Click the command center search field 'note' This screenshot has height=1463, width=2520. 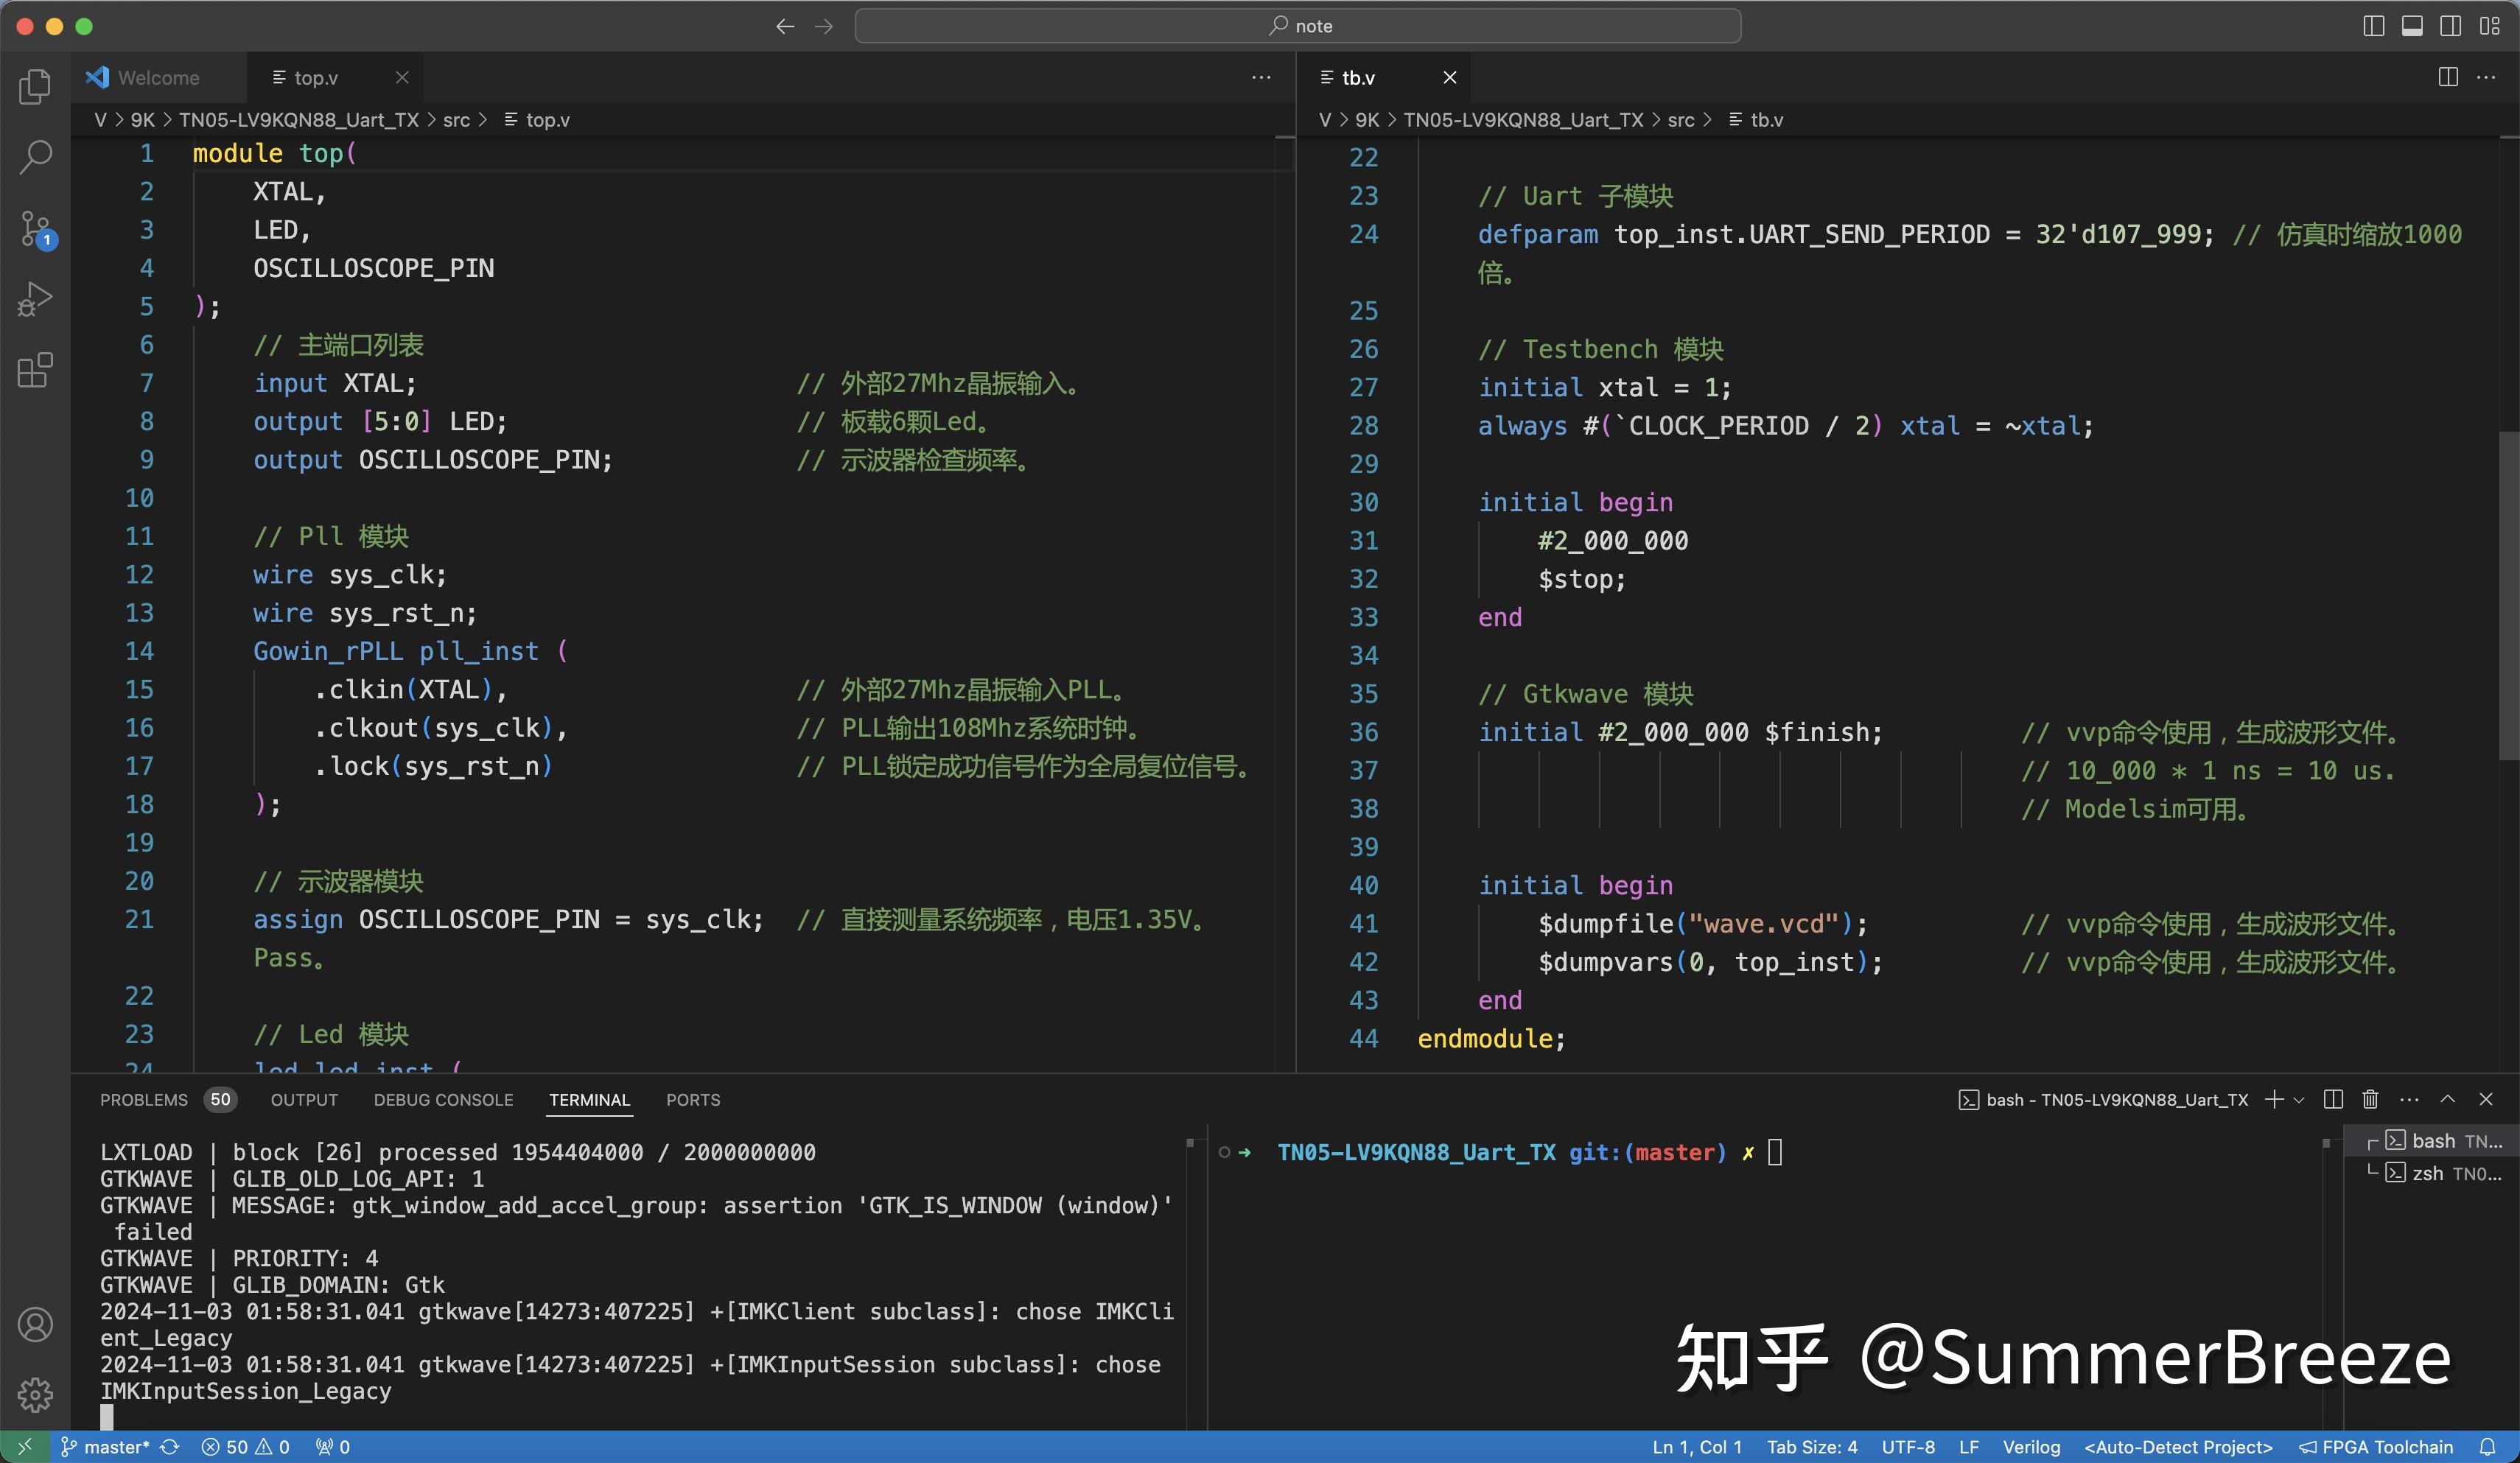coord(1297,26)
